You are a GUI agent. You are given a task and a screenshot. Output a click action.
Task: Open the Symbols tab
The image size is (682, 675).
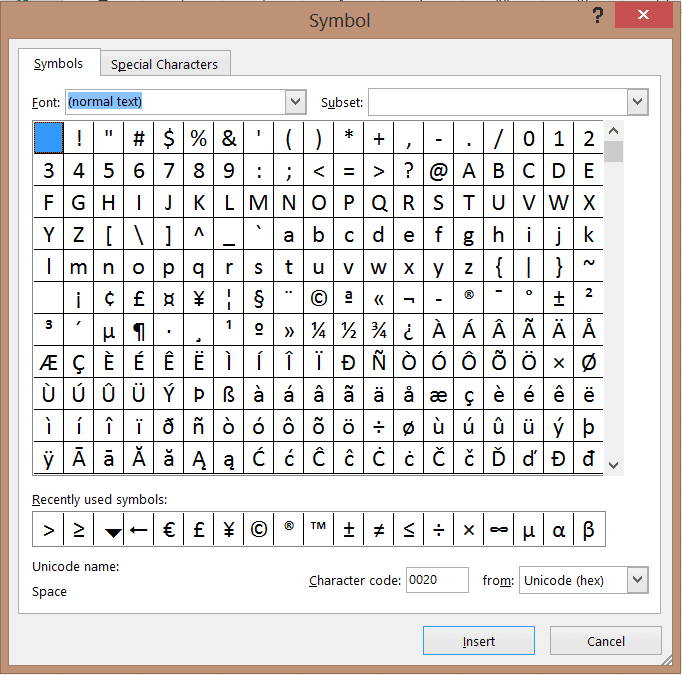tap(58, 64)
